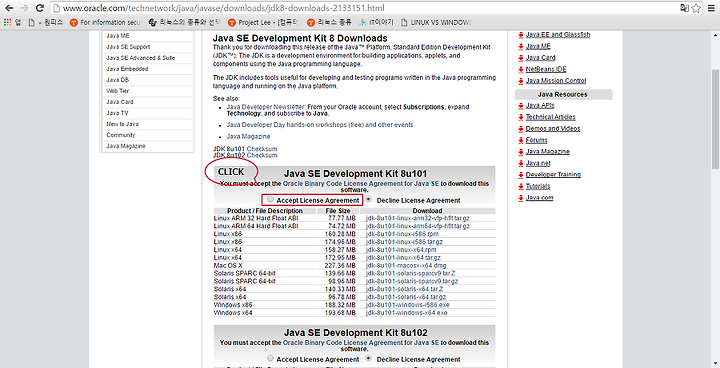Open the JDK 8u101 Checksum link
Screen dimensions: 720x368
(262, 149)
